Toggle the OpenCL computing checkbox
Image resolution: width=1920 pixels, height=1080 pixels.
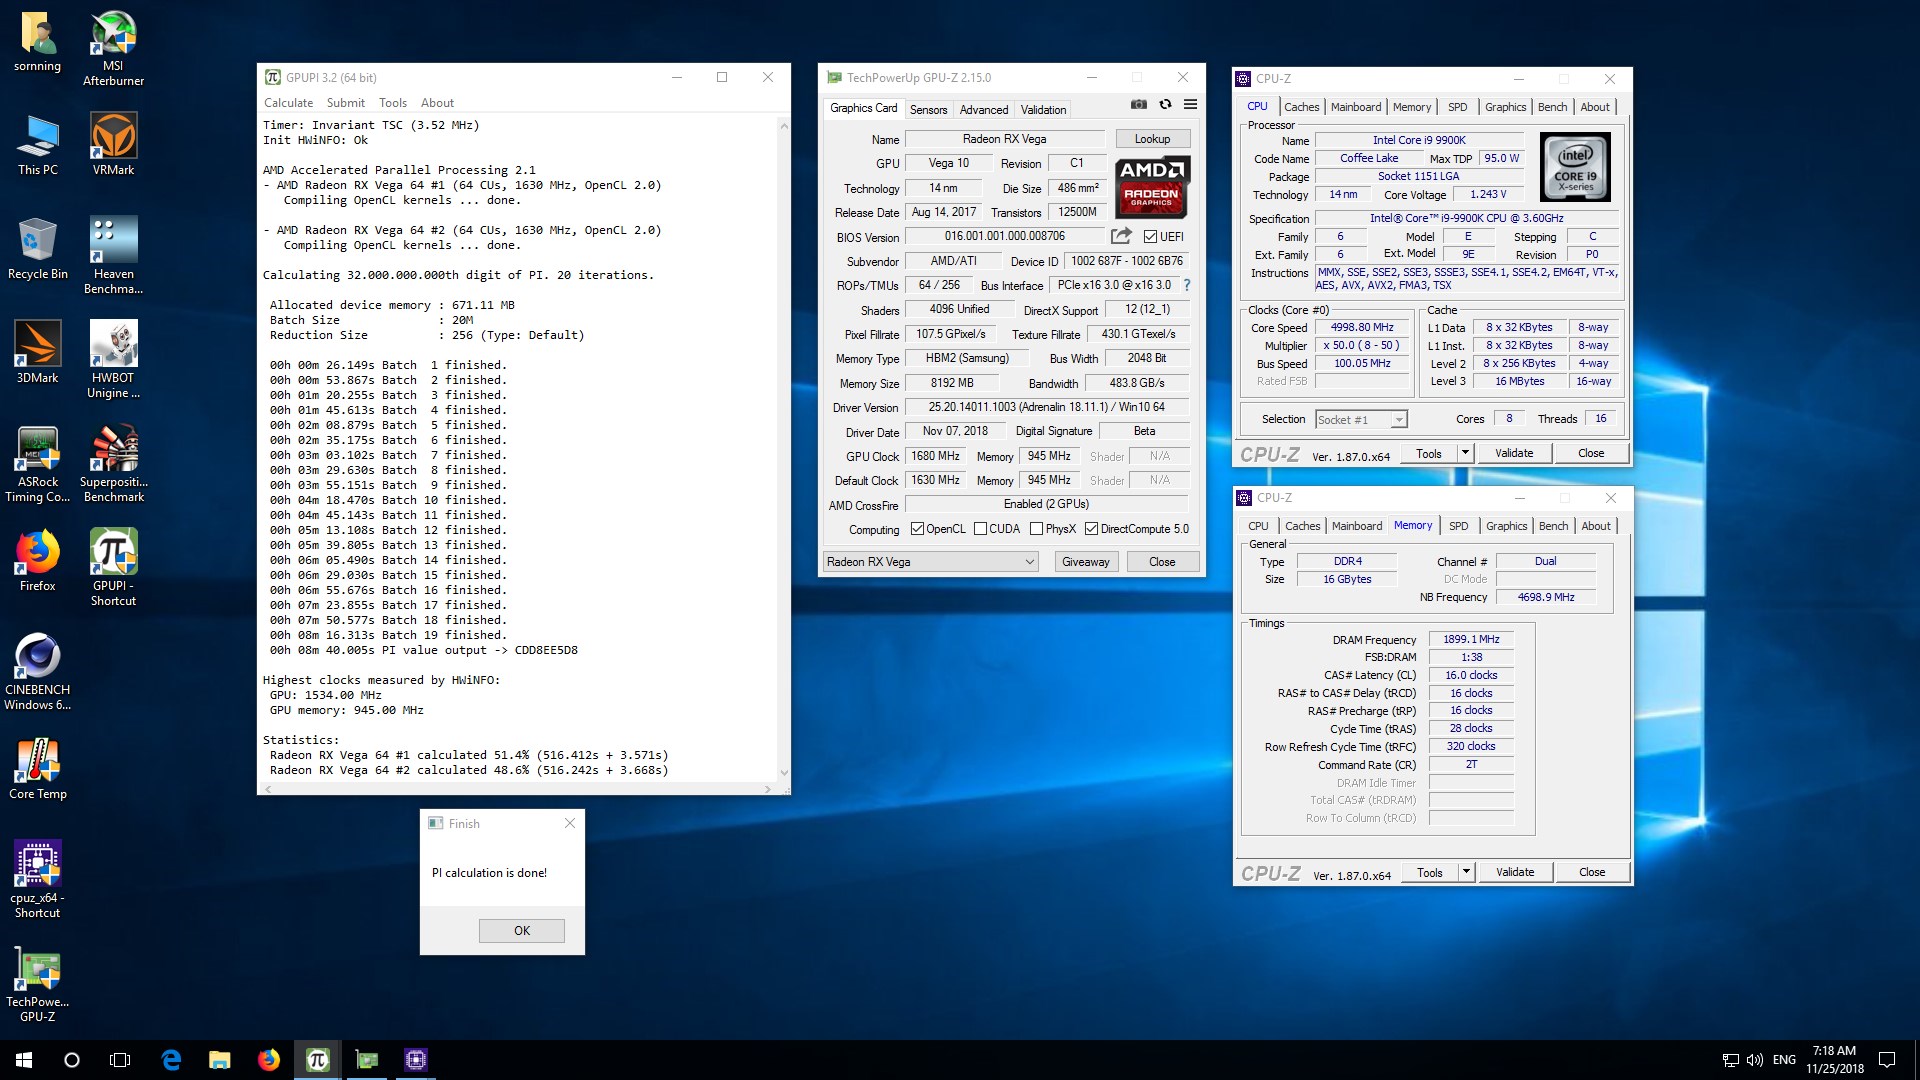click(917, 529)
